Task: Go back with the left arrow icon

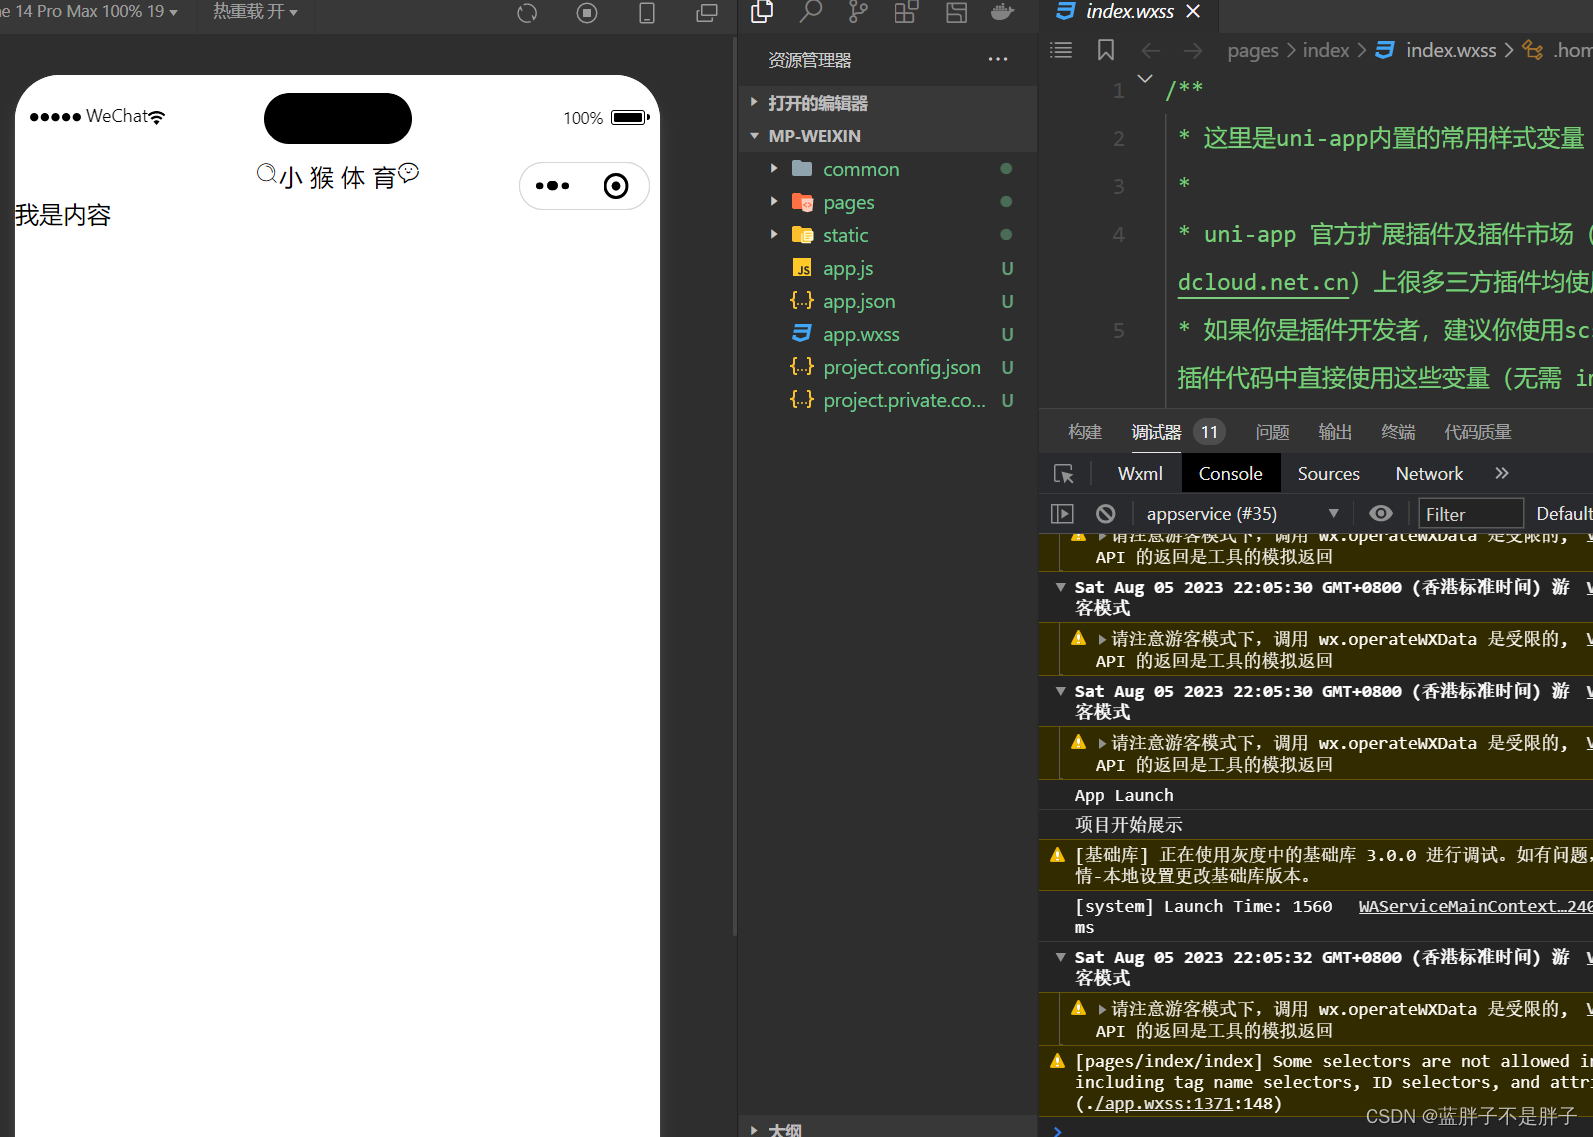Action: tap(1151, 50)
